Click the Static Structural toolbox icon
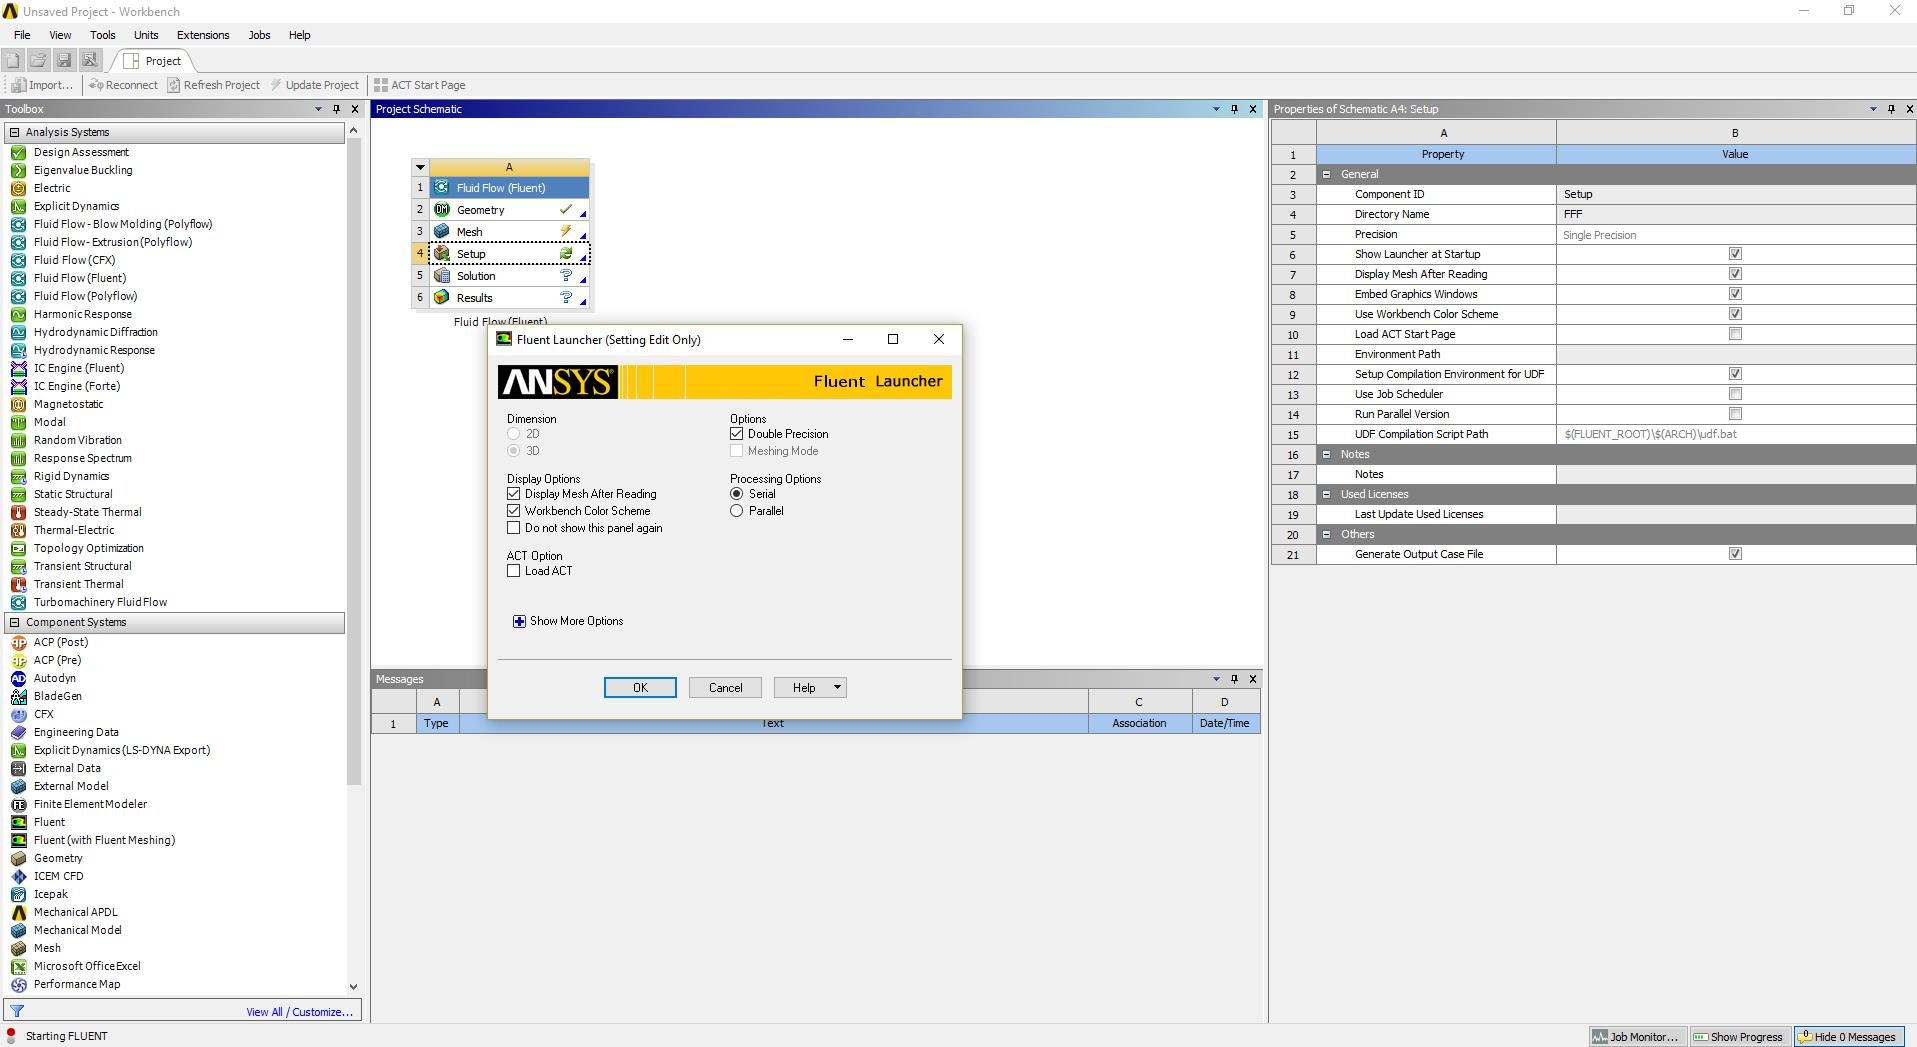 18,494
